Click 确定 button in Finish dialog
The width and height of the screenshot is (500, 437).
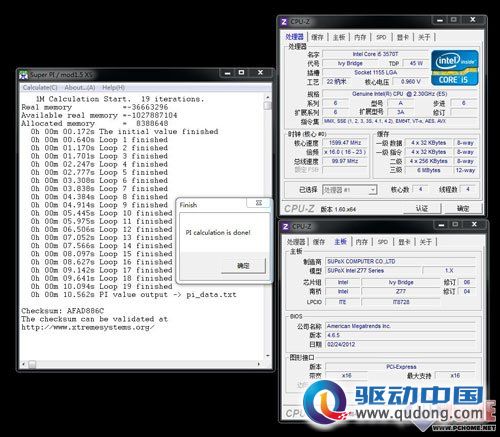(243, 266)
